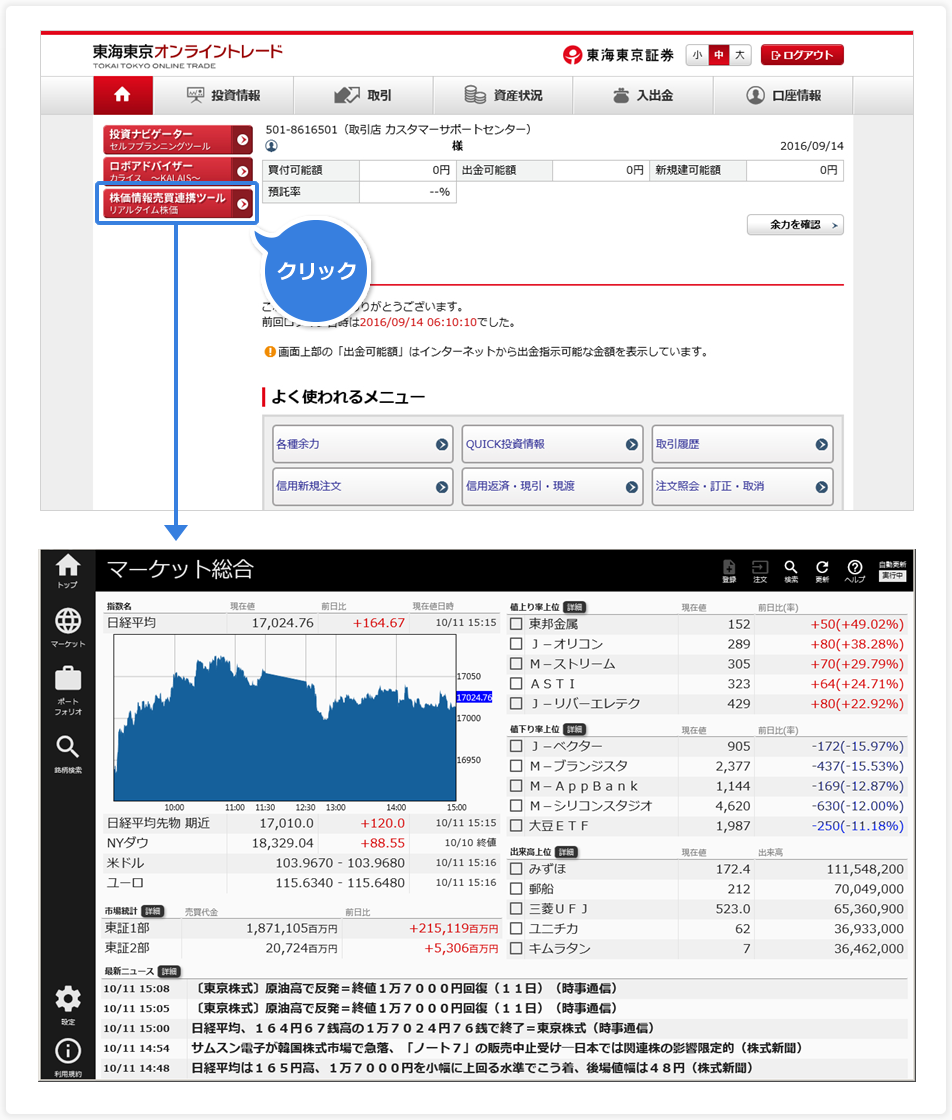Viewport: 952px width, 1120px height.
Task: Open 詳細 for 市場統計
Action: coord(153,911)
